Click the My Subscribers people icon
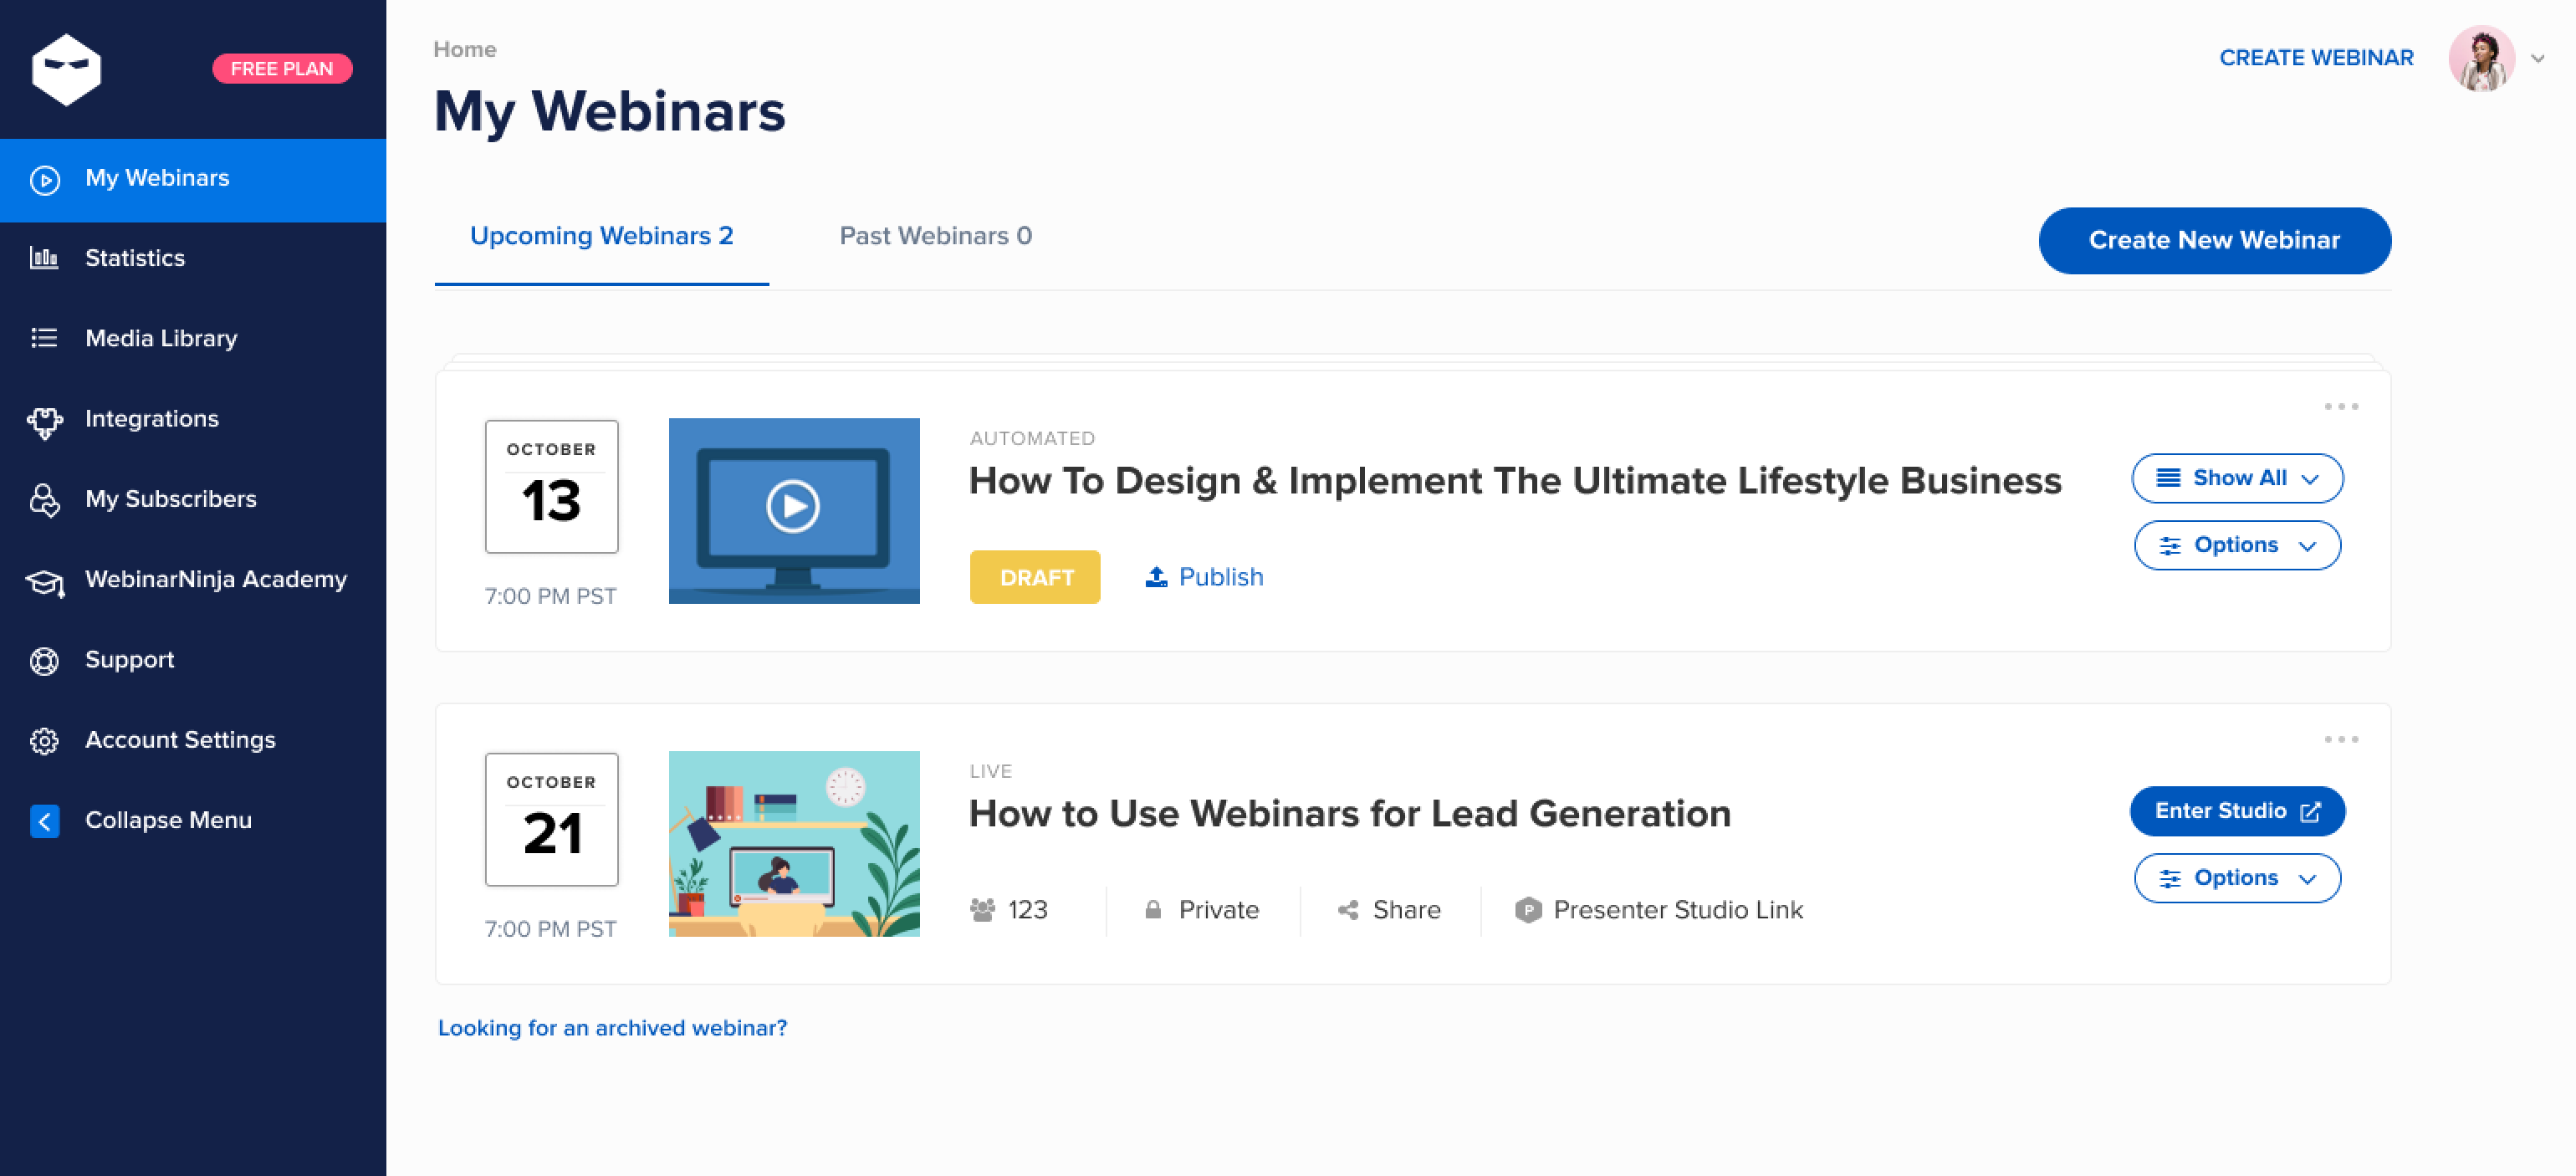This screenshot has height=1176, width=2576. pos(44,499)
